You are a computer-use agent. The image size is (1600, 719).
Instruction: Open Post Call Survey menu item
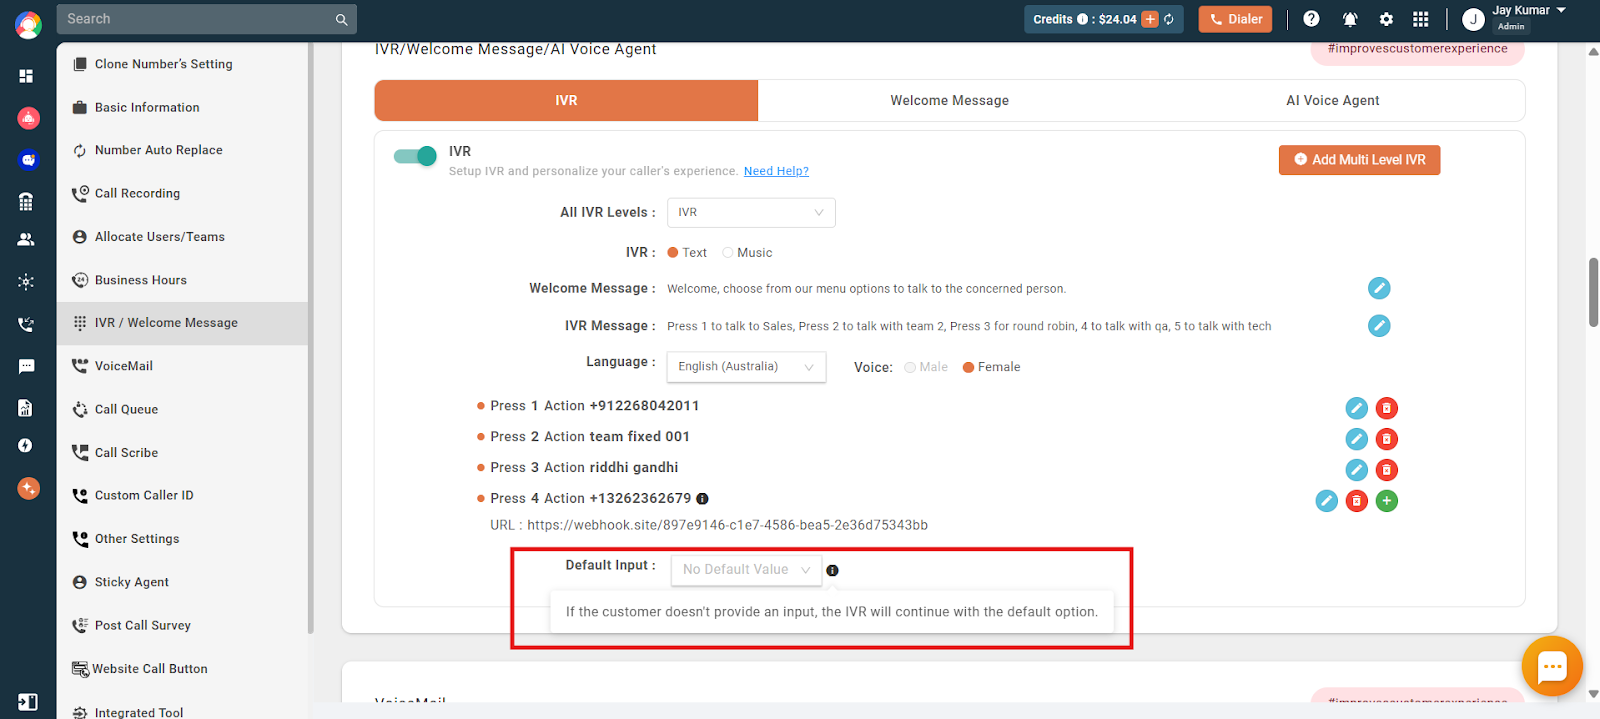click(182, 625)
